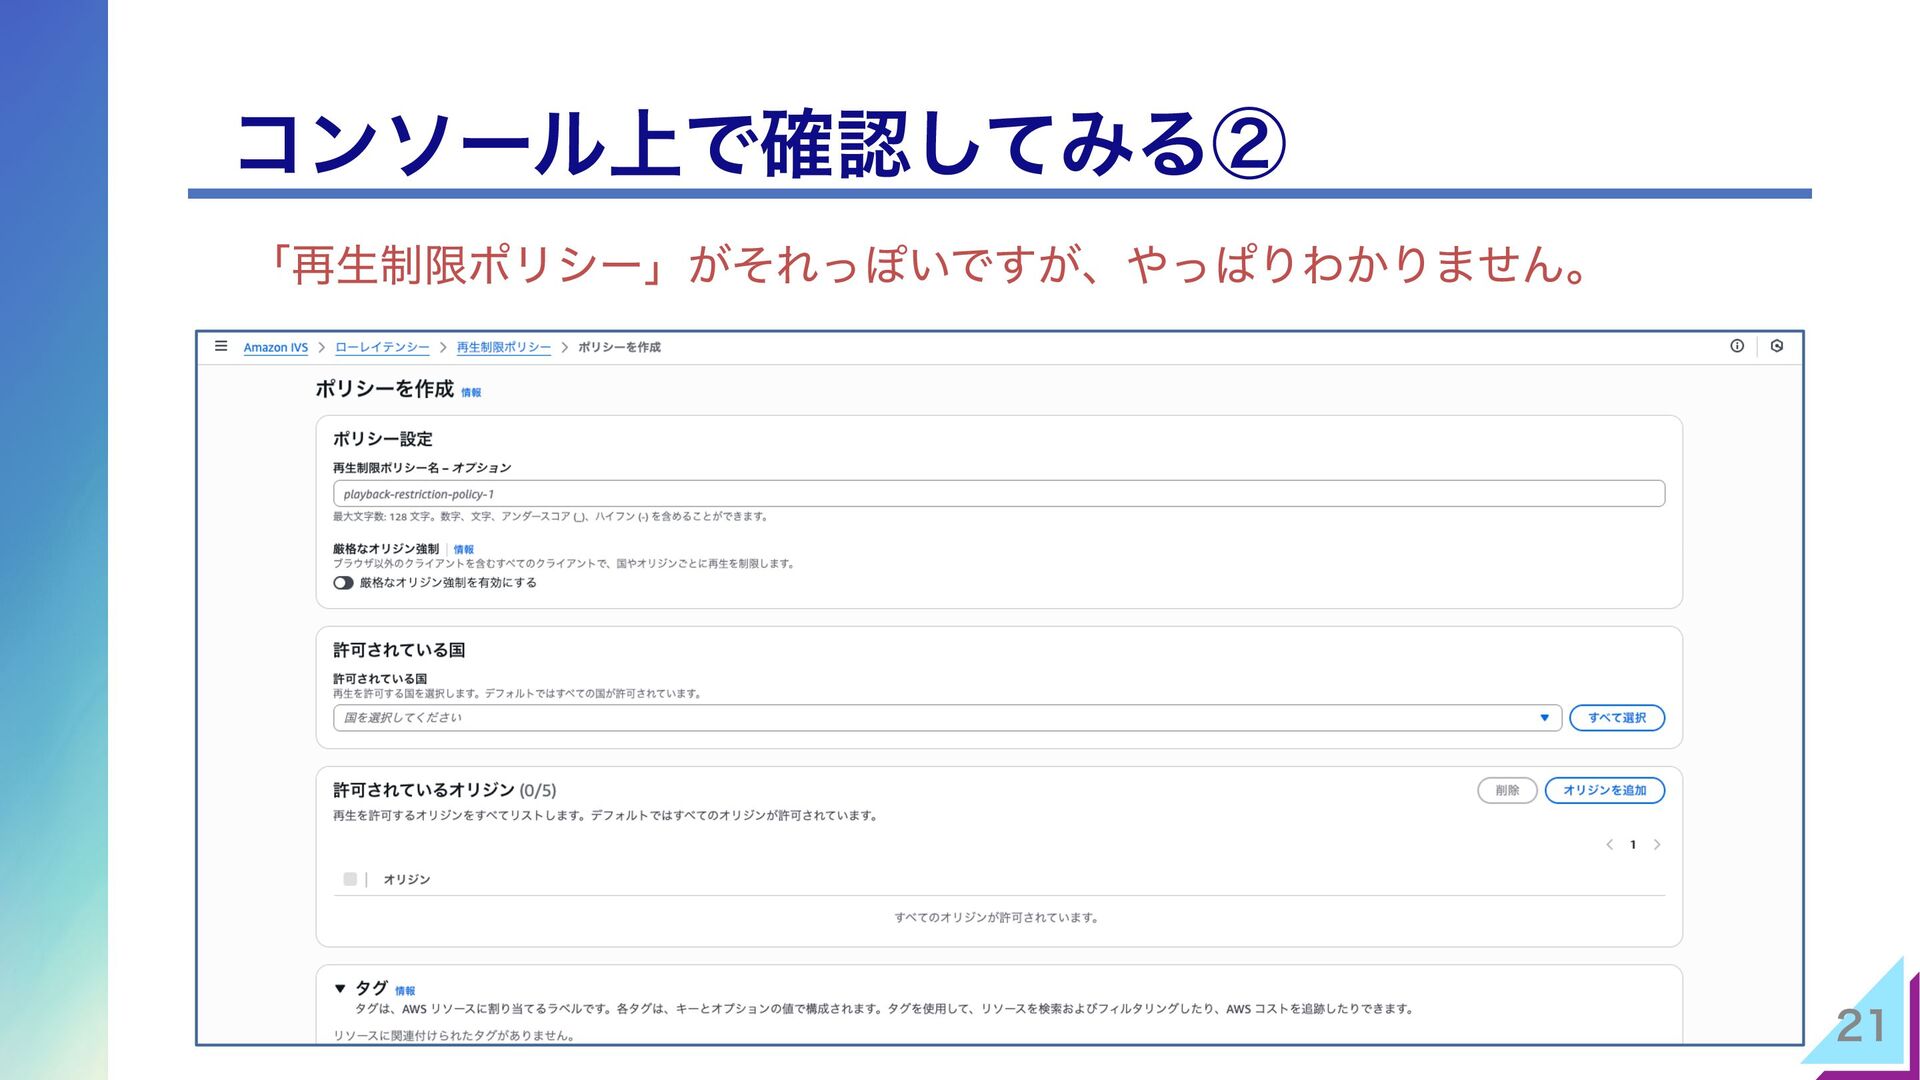1920x1080 pixels.
Task: Click 情報 link beside 厳格なオリジン強制
Action: (x=464, y=549)
